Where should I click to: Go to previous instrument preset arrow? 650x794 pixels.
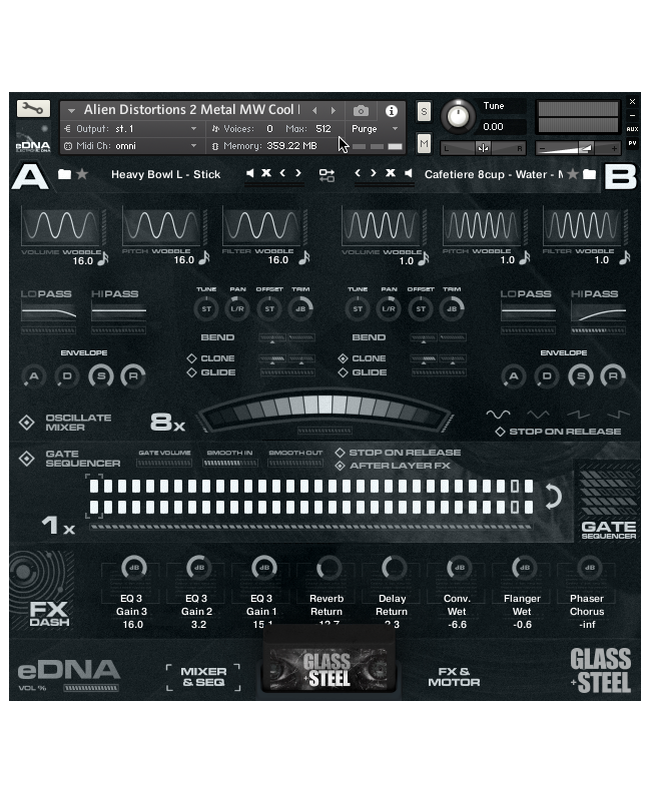point(315,110)
